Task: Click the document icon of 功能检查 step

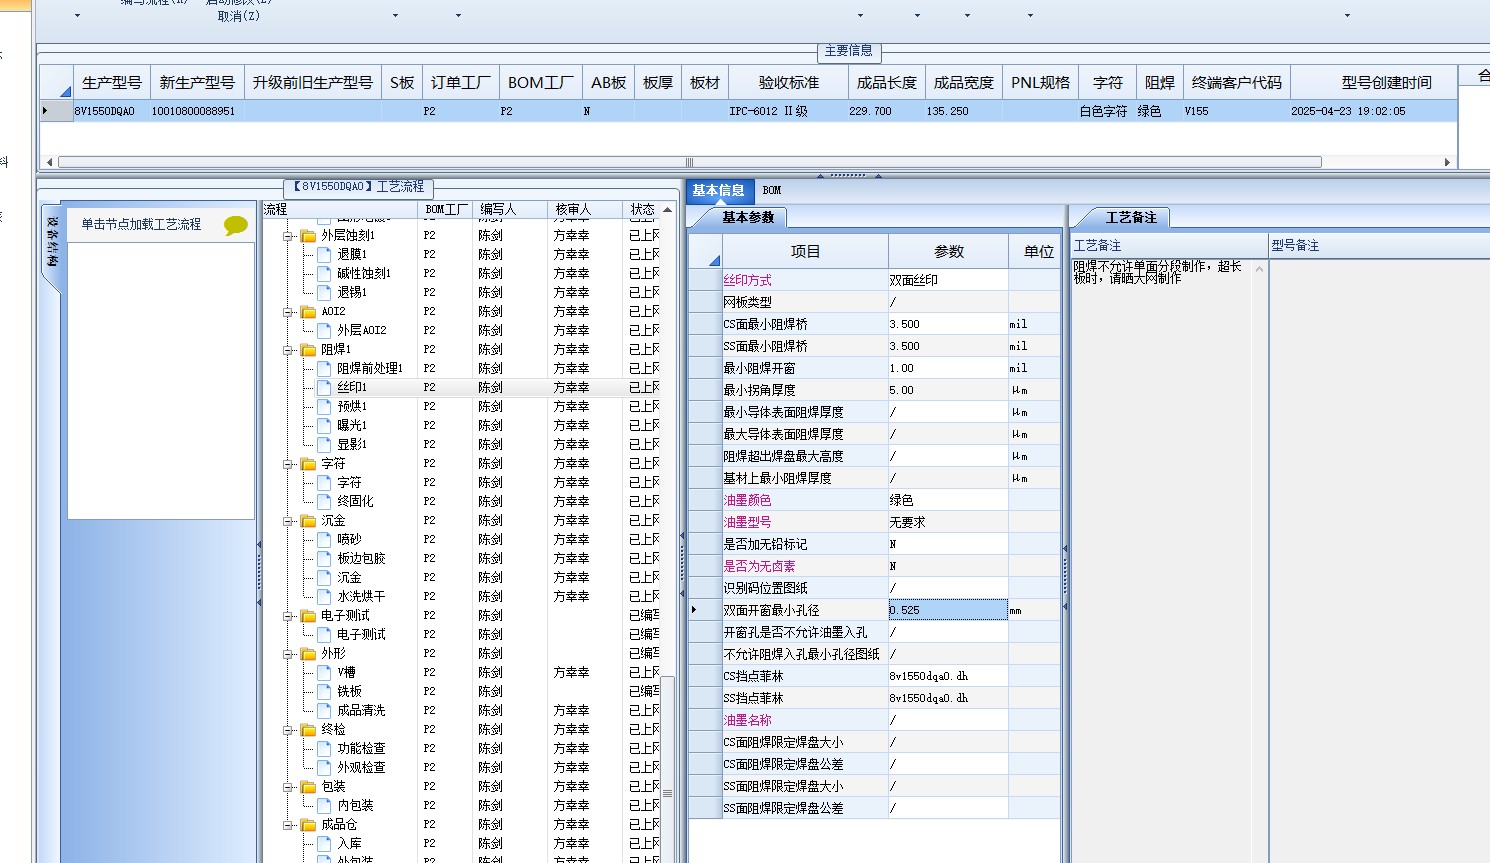Action: (325, 748)
